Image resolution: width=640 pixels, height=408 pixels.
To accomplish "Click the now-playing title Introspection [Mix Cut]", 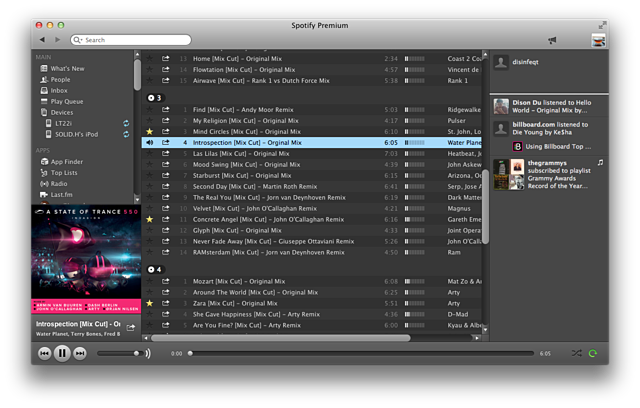I will click(x=78, y=324).
